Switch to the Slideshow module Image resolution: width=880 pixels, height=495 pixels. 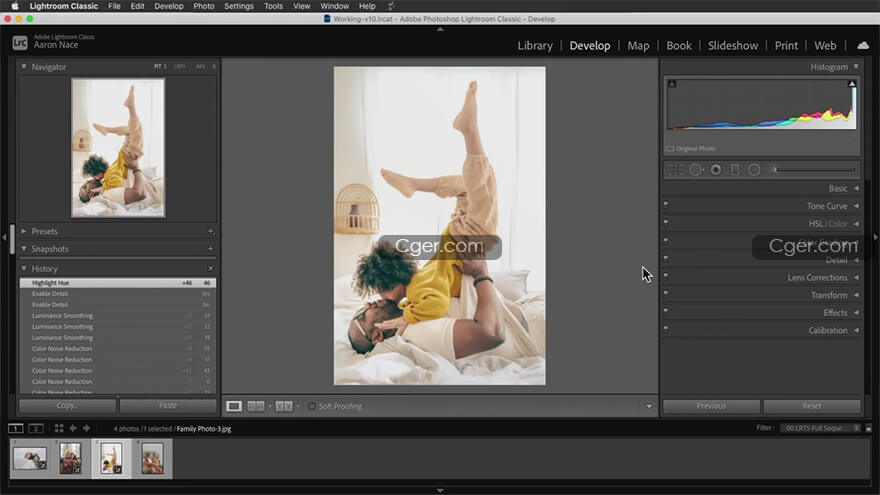pos(732,45)
